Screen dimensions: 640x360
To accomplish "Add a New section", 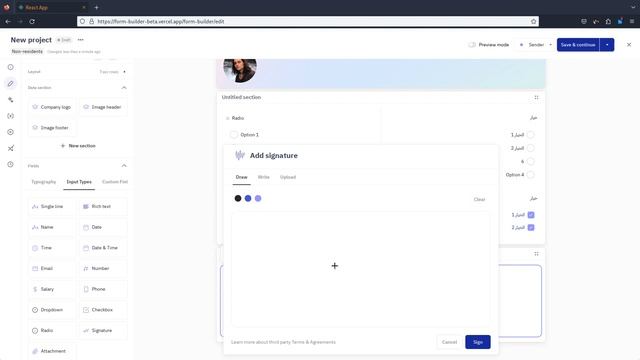I will click(x=78, y=146).
